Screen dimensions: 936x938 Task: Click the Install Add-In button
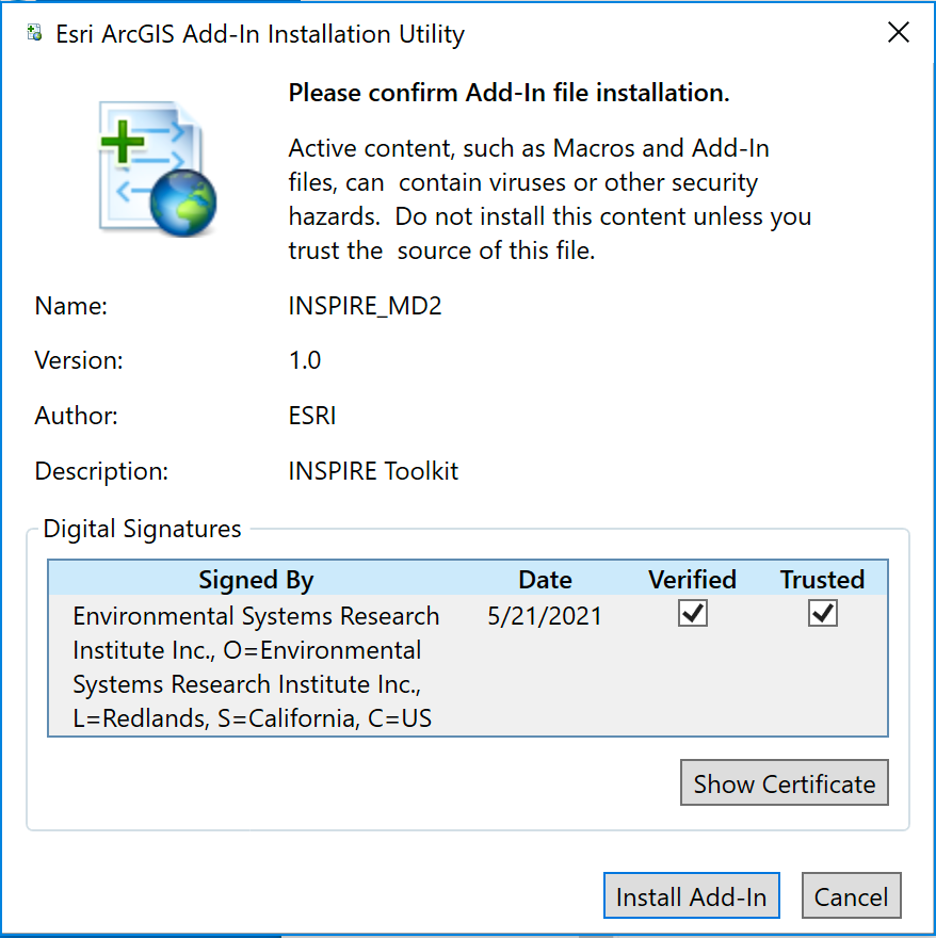[691, 896]
